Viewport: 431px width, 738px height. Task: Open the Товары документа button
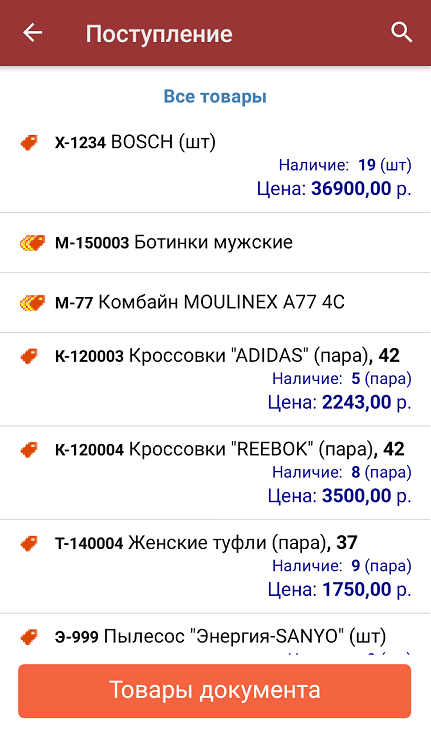click(215, 690)
